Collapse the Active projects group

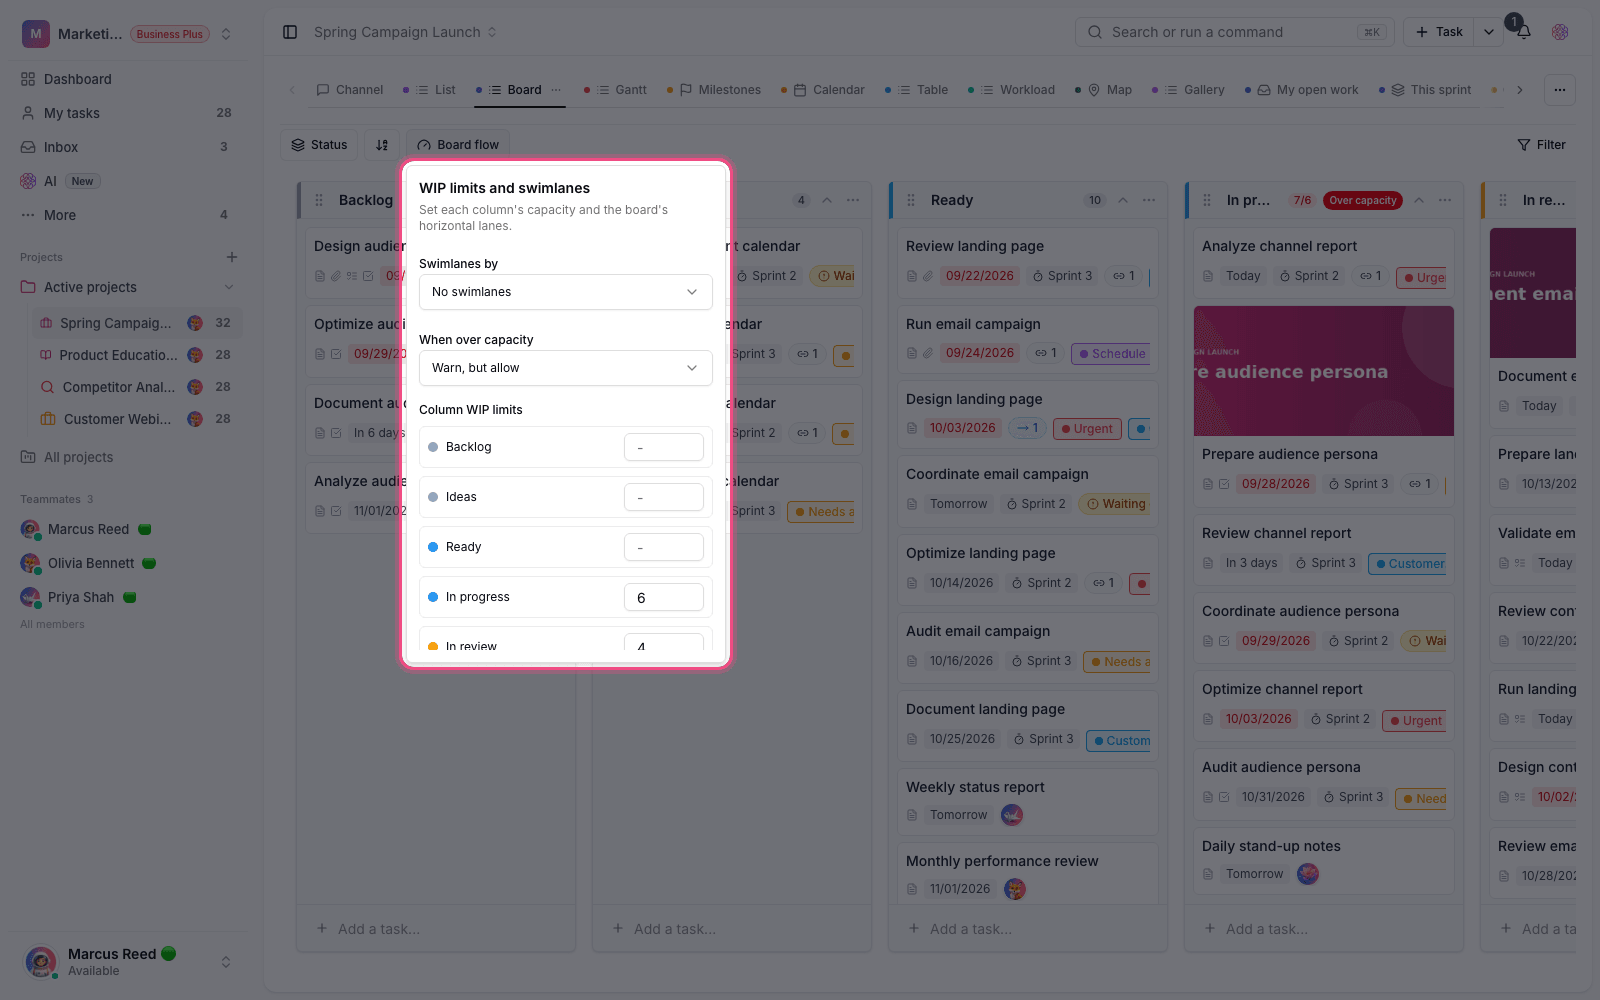(229, 287)
